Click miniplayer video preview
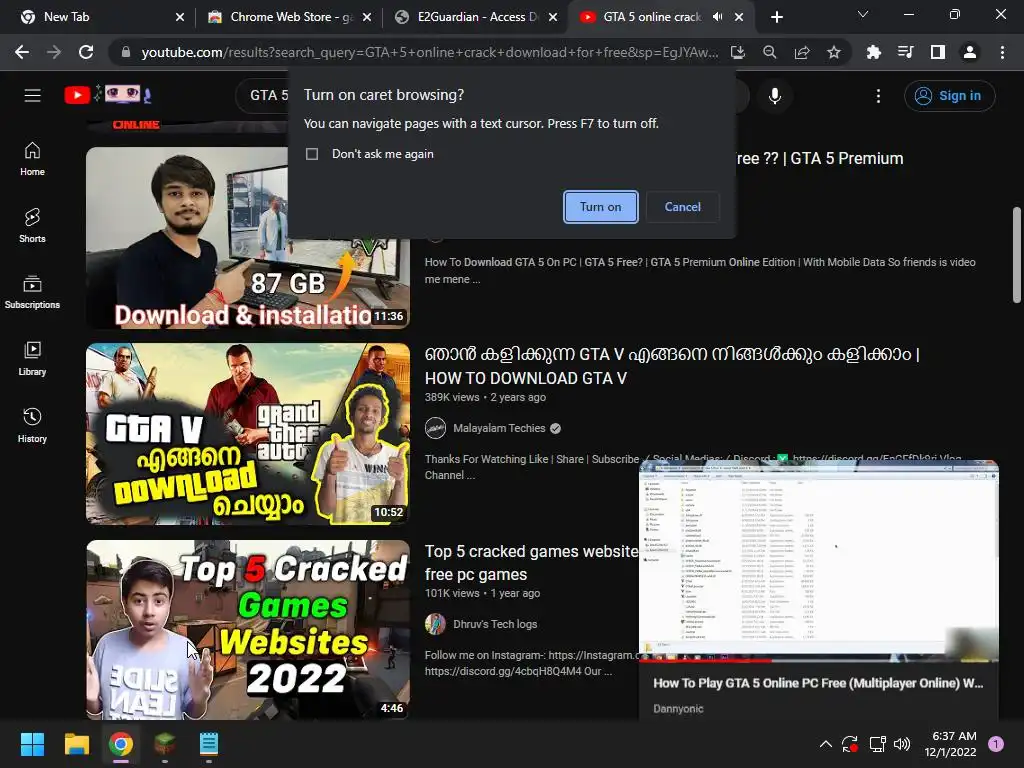1024x768 pixels. pos(818,560)
